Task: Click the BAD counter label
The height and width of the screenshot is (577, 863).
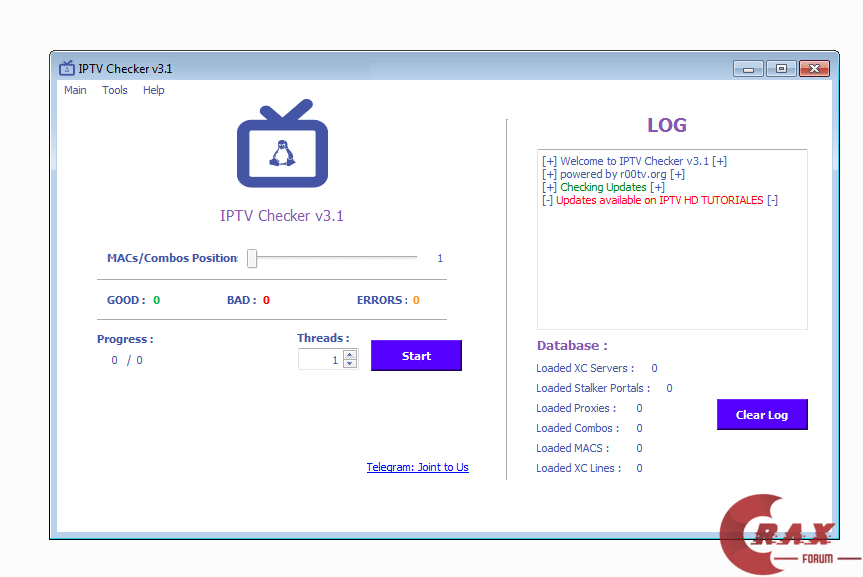Action: [x=242, y=300]
